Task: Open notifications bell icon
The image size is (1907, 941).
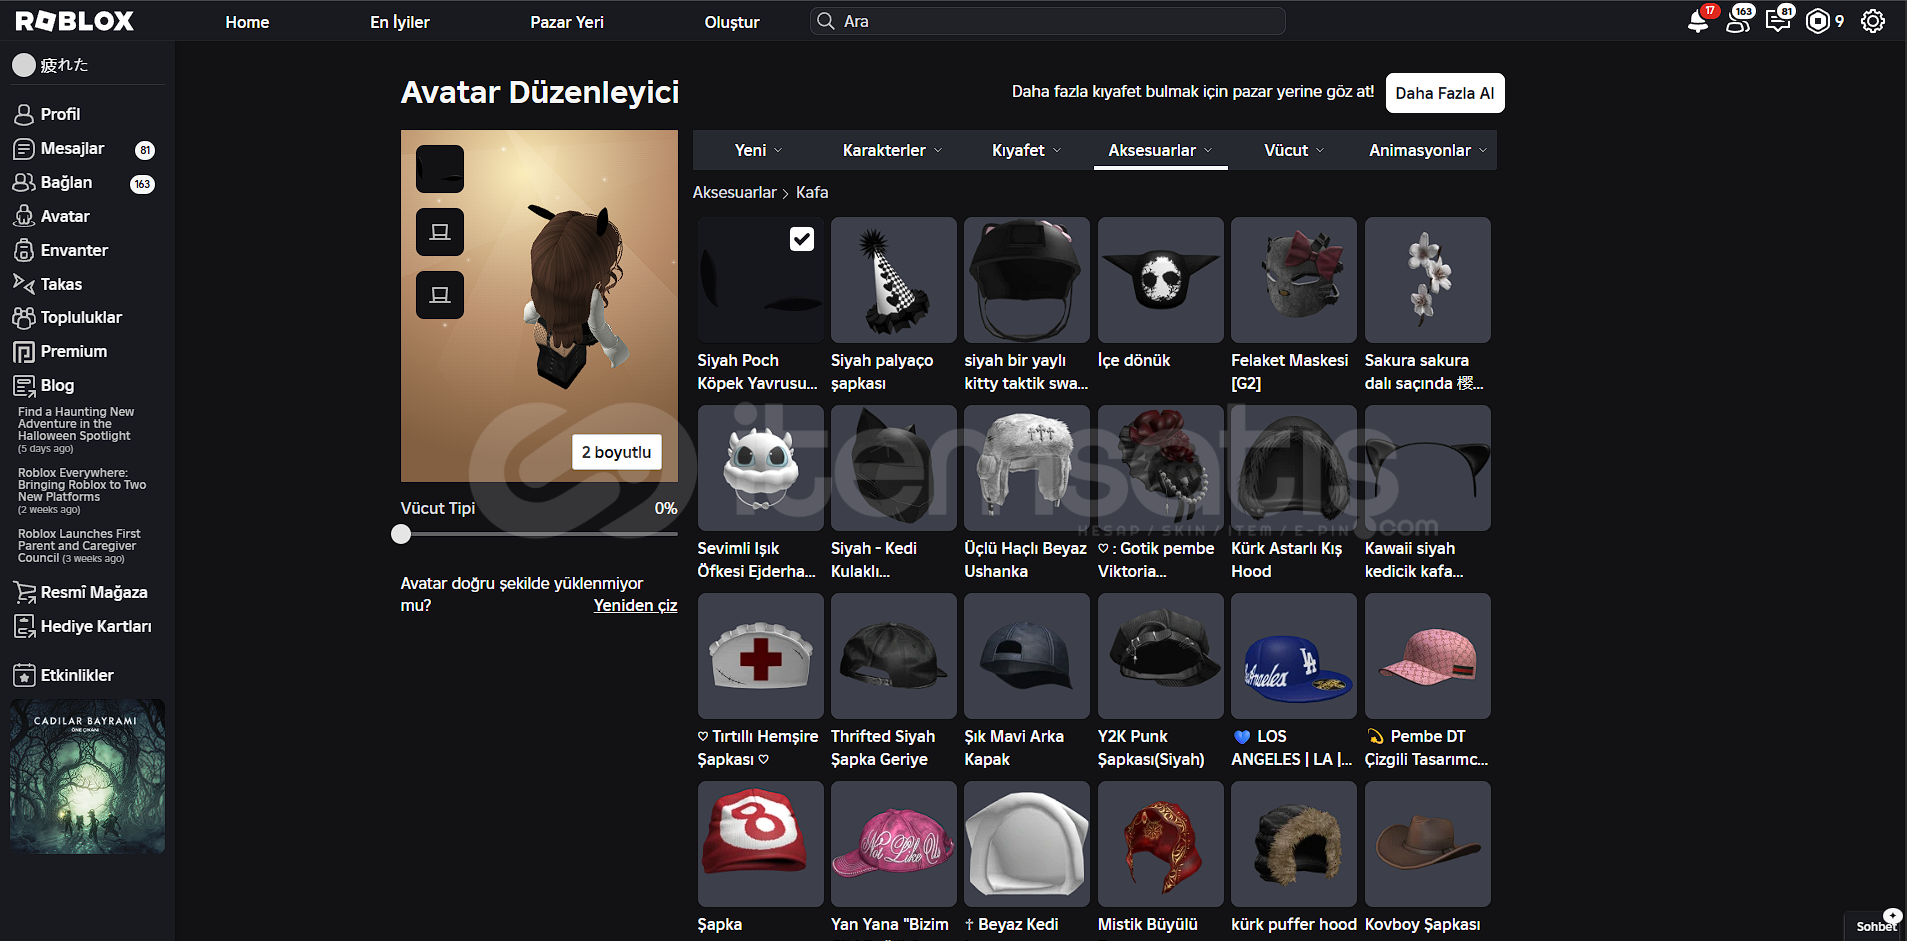Action: [x=1697, y=21]
